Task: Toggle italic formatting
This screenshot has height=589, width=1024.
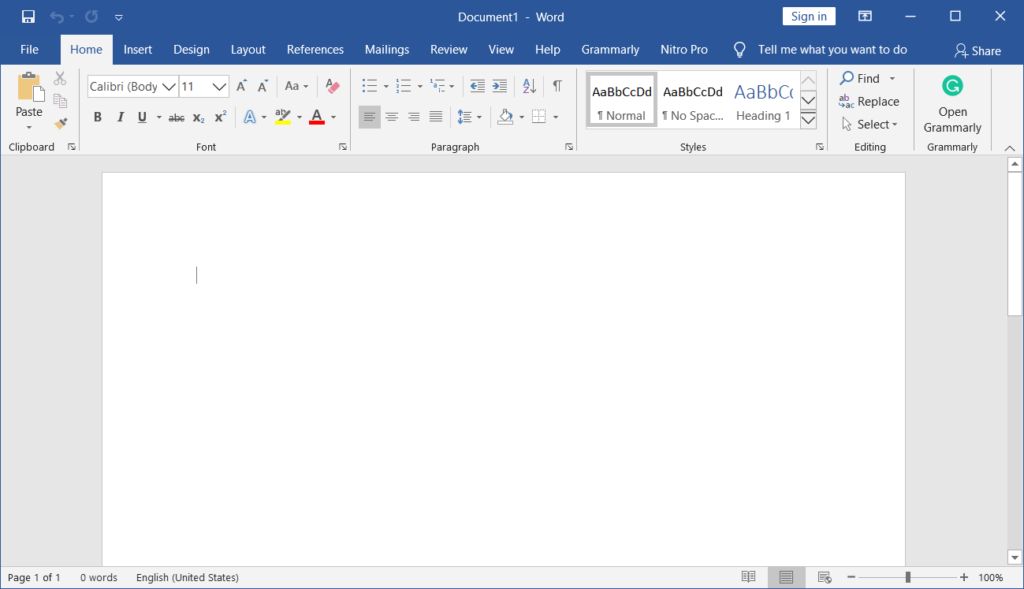Action: (x=120, y=117)
